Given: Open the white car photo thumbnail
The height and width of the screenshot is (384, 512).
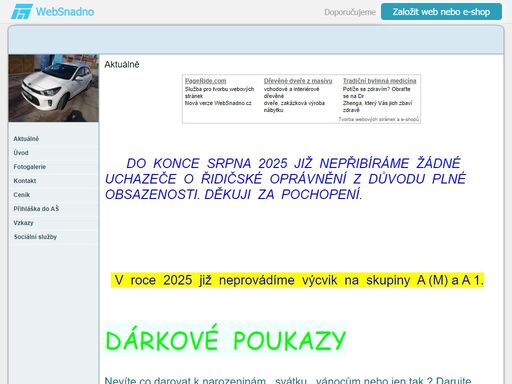Looking at the screenshot, I should (53, 88).
